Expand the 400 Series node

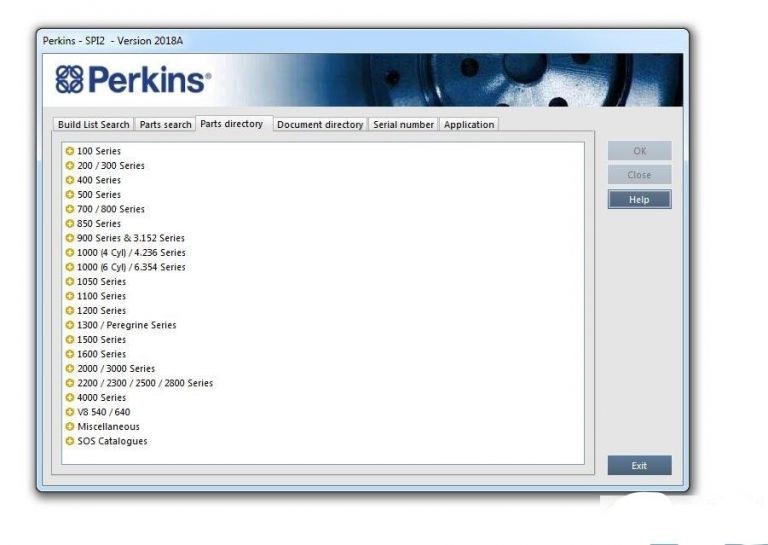click(70, 180)
